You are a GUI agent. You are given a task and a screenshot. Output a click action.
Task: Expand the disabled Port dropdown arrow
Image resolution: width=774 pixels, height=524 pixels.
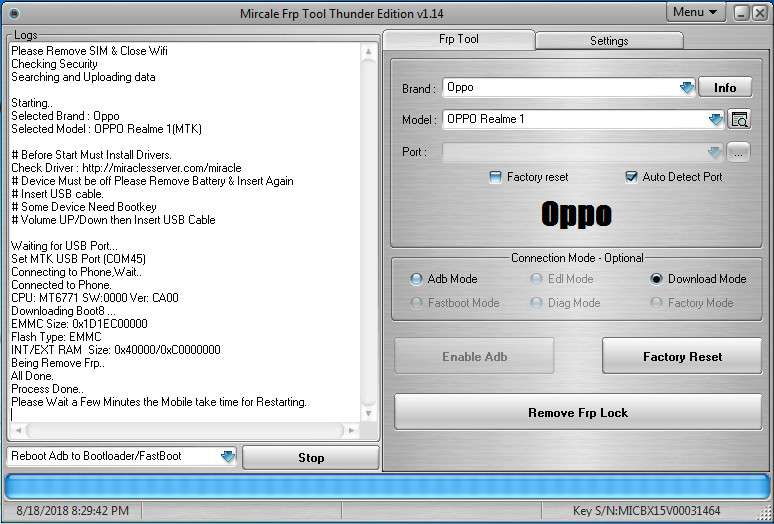click(x=715, y=152)
